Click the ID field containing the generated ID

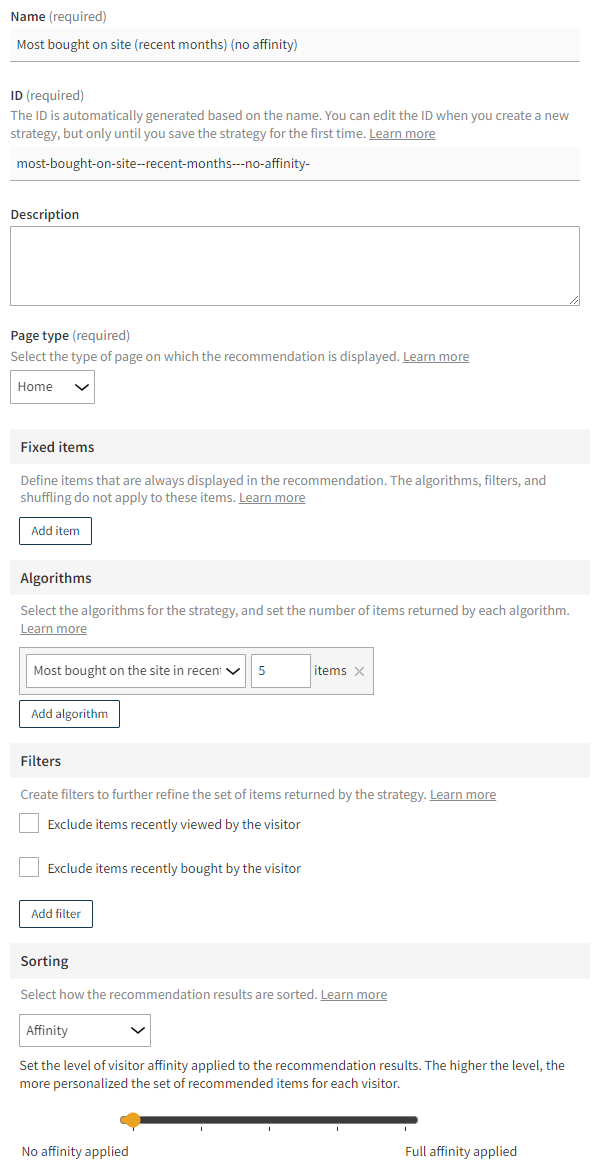click(295, 162)
